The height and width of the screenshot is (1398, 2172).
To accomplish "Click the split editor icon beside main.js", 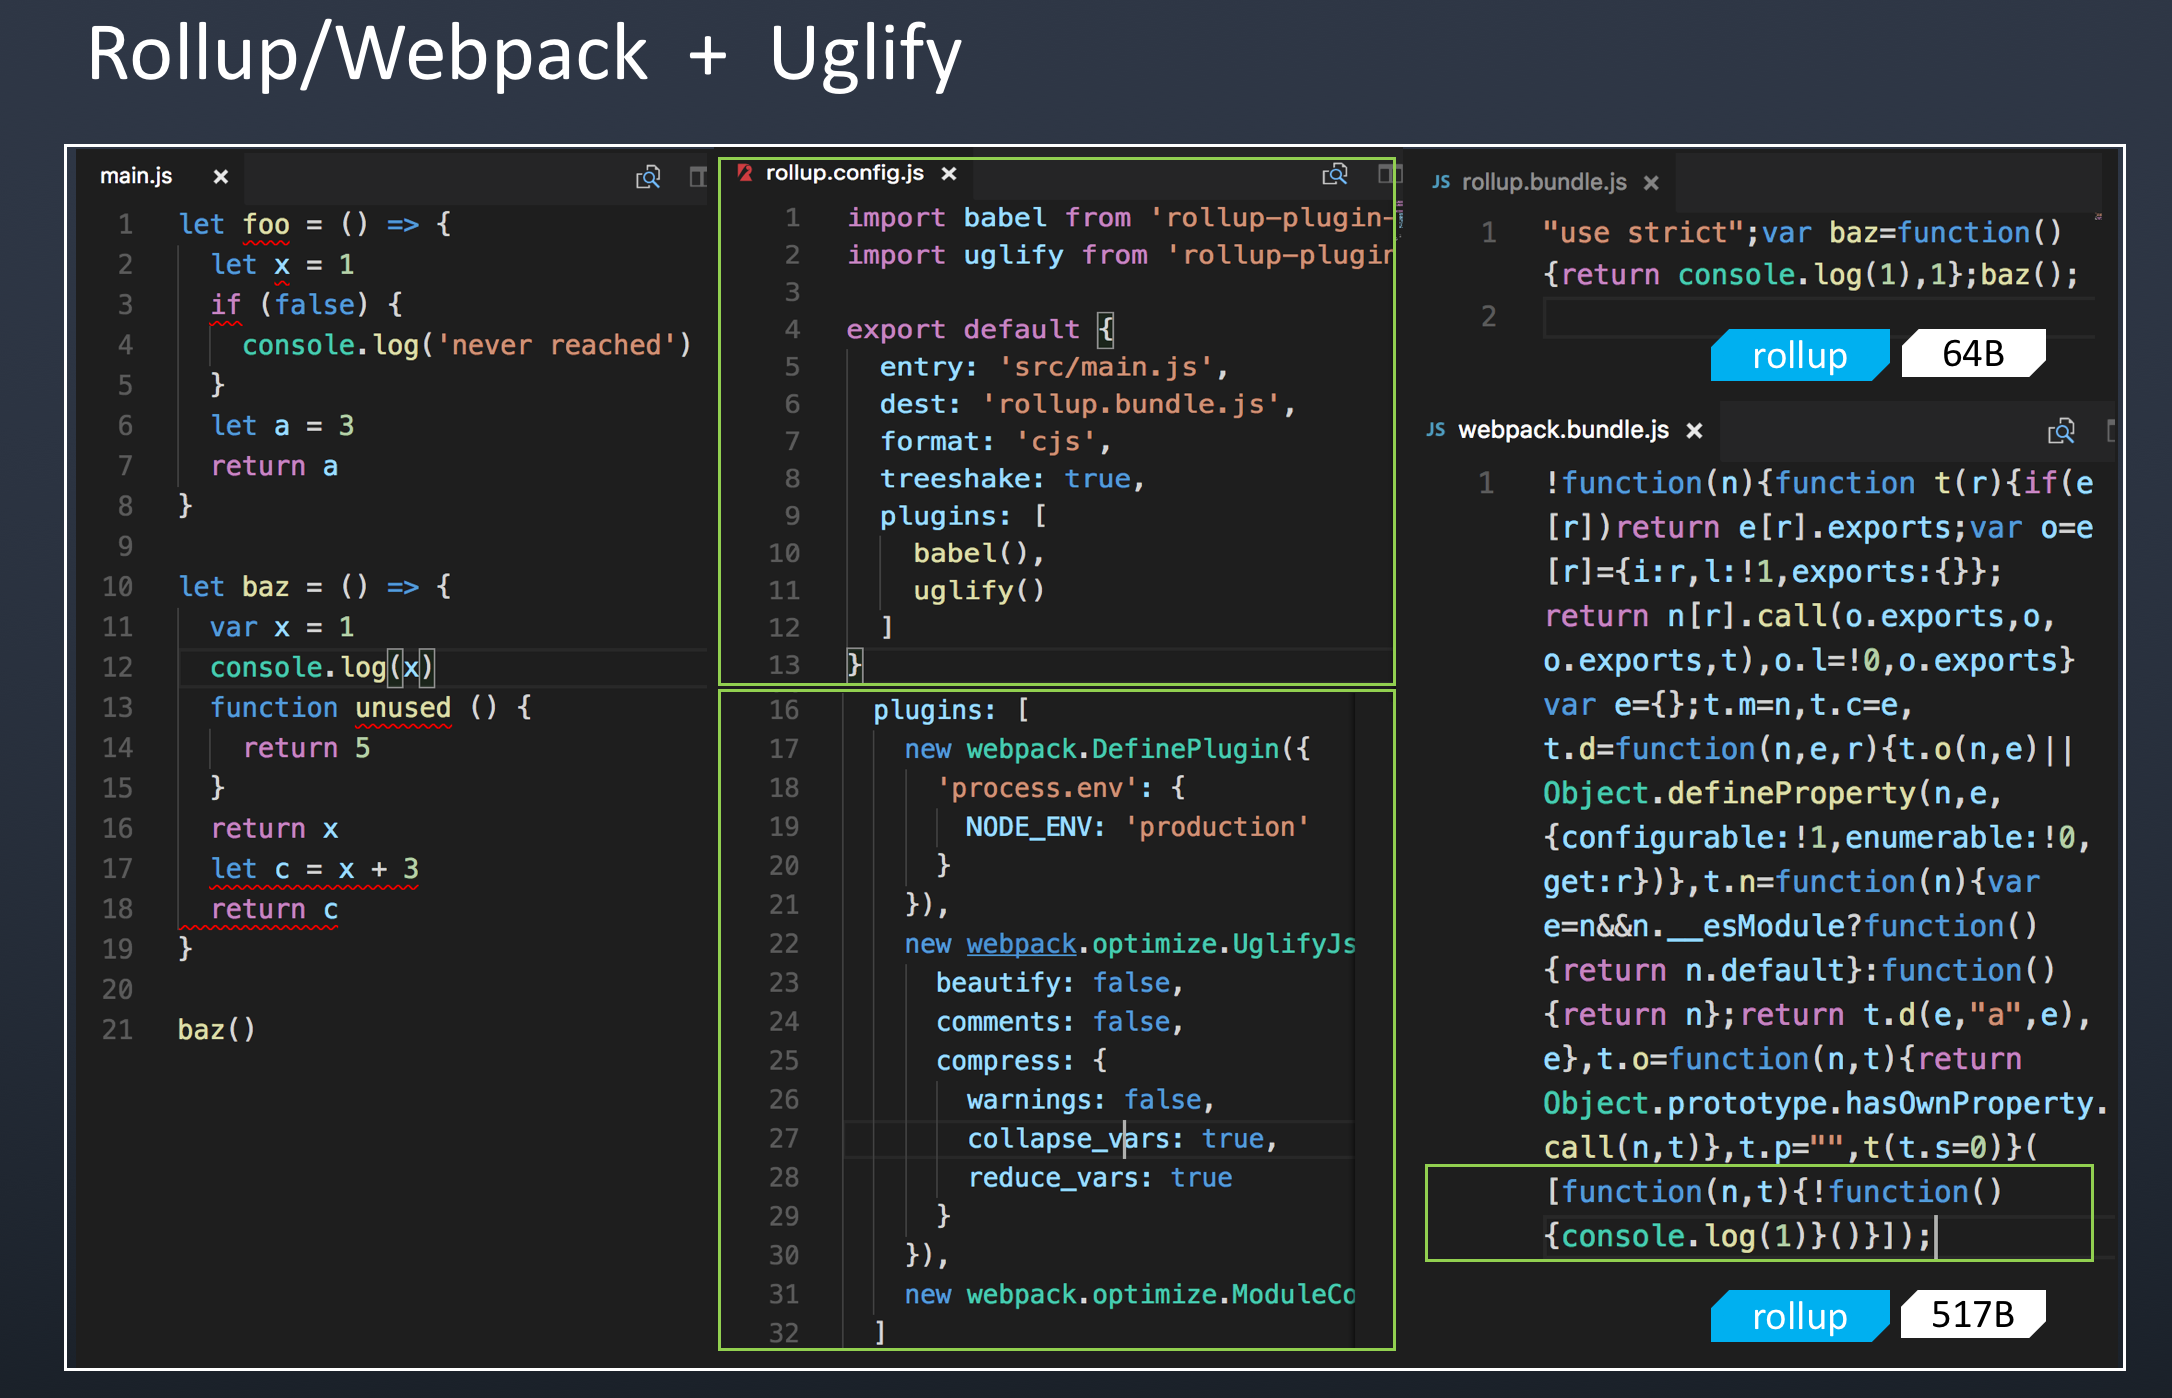I will pos(698,177).
